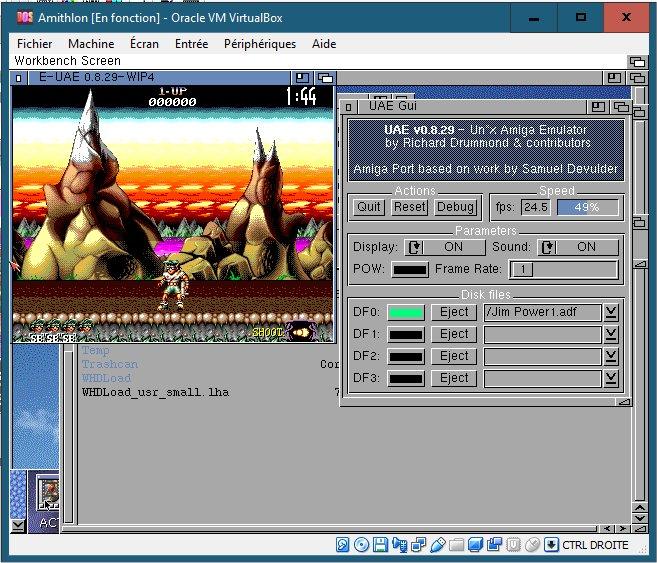Screen dimensions: 657x563
Task: Click the keyboard capture arrow icon
Action: pos(551,545)
